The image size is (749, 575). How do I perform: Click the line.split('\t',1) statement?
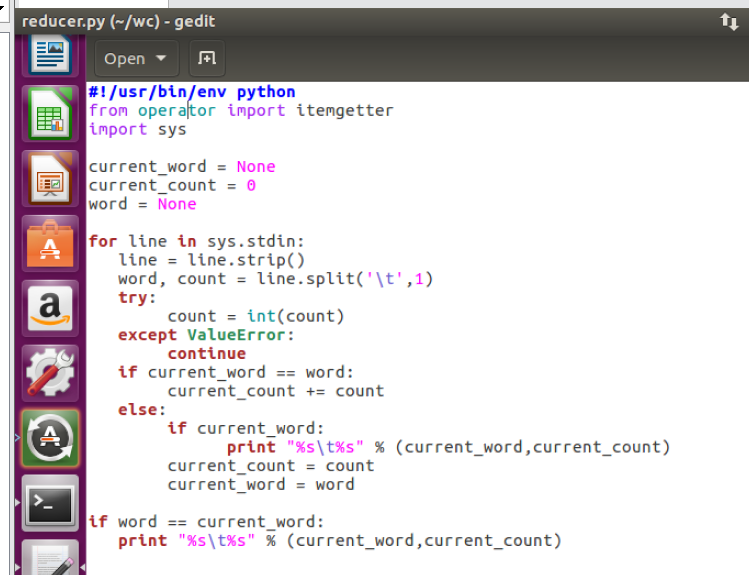pyautogui.click(x=345, y=279)
